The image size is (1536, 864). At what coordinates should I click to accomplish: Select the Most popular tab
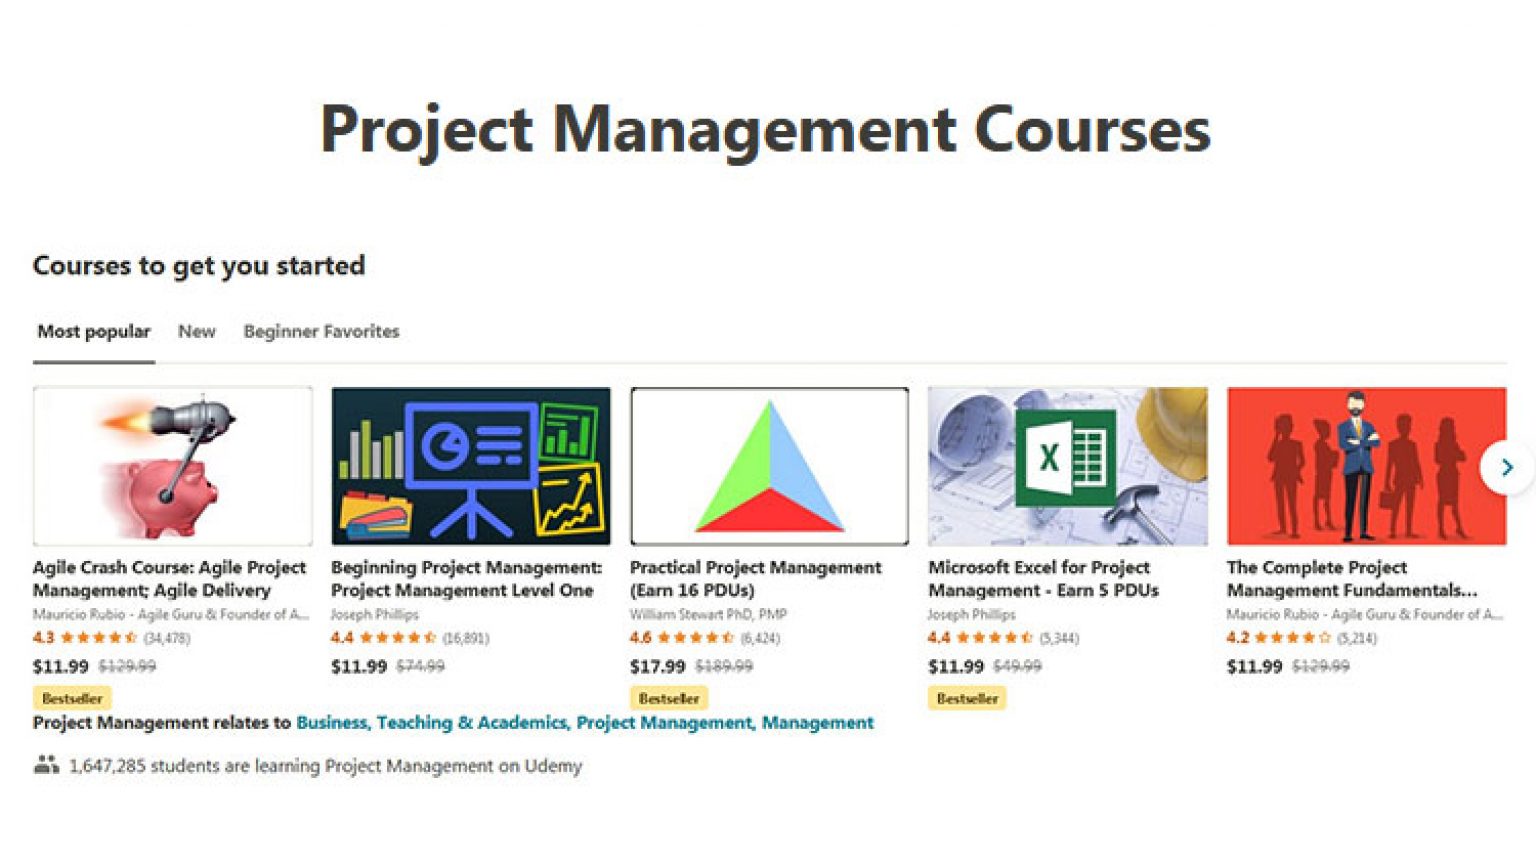92,331
